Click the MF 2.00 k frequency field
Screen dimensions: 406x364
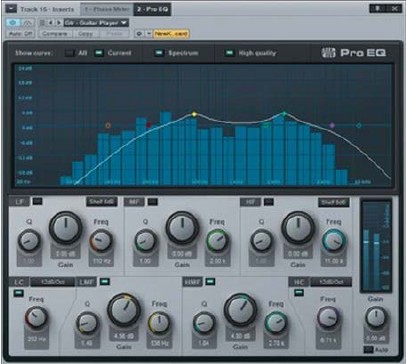pos(217,261)
